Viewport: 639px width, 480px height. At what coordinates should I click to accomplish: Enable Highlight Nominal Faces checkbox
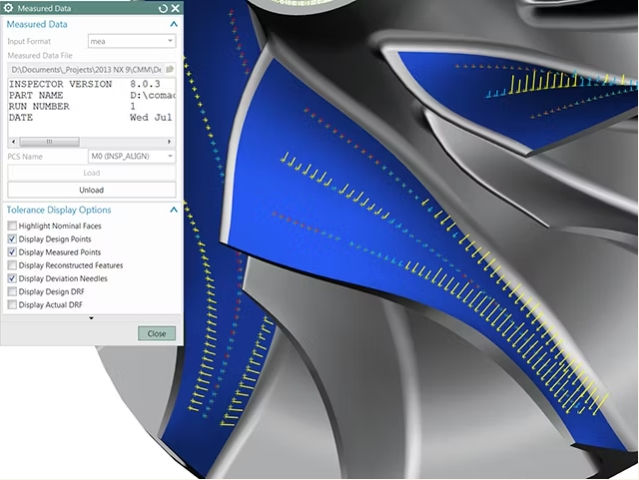[x=12, y=227]
